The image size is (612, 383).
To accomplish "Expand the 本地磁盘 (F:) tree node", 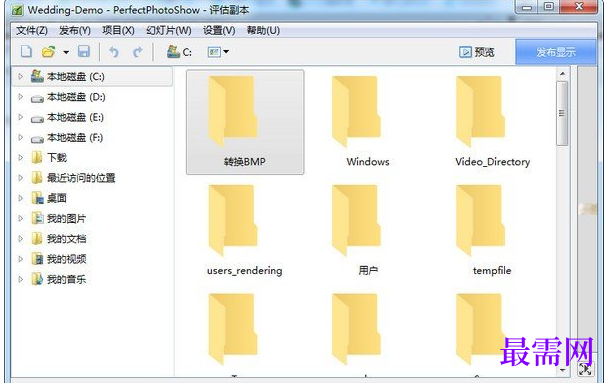I will point(21,137).
